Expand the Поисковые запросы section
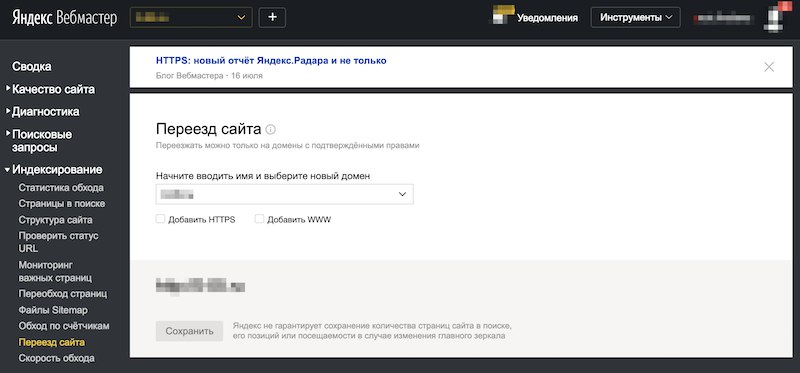Screen dimensions: 800x373 click(x=42, y=141)
